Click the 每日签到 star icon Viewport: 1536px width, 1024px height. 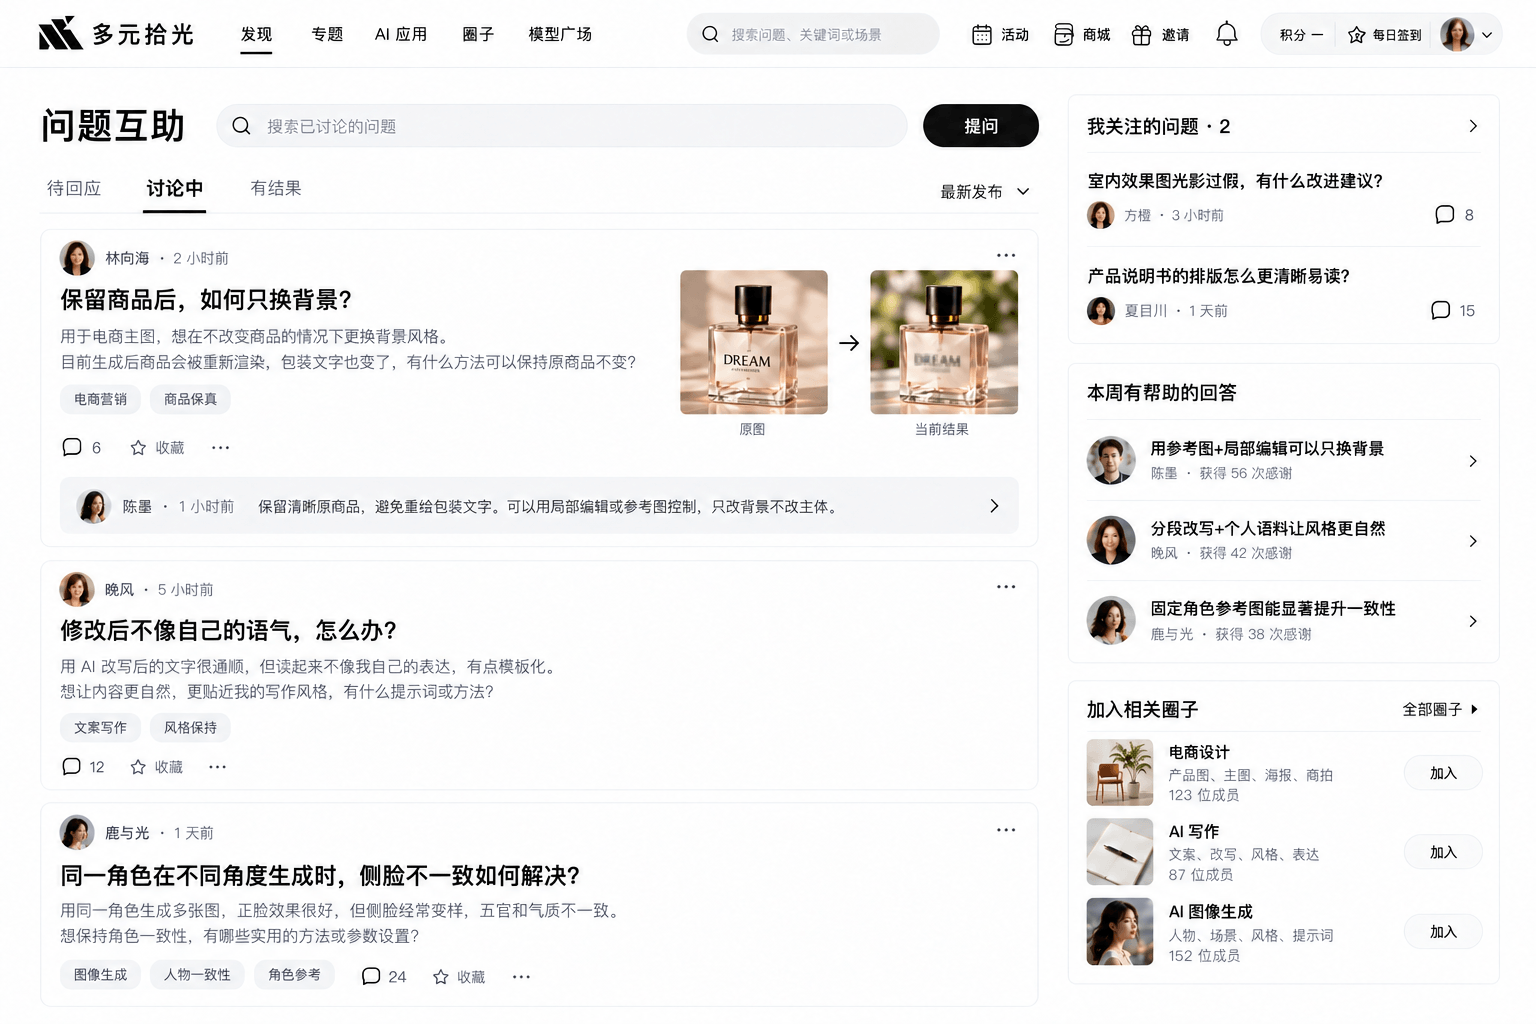coord(1356,35)
